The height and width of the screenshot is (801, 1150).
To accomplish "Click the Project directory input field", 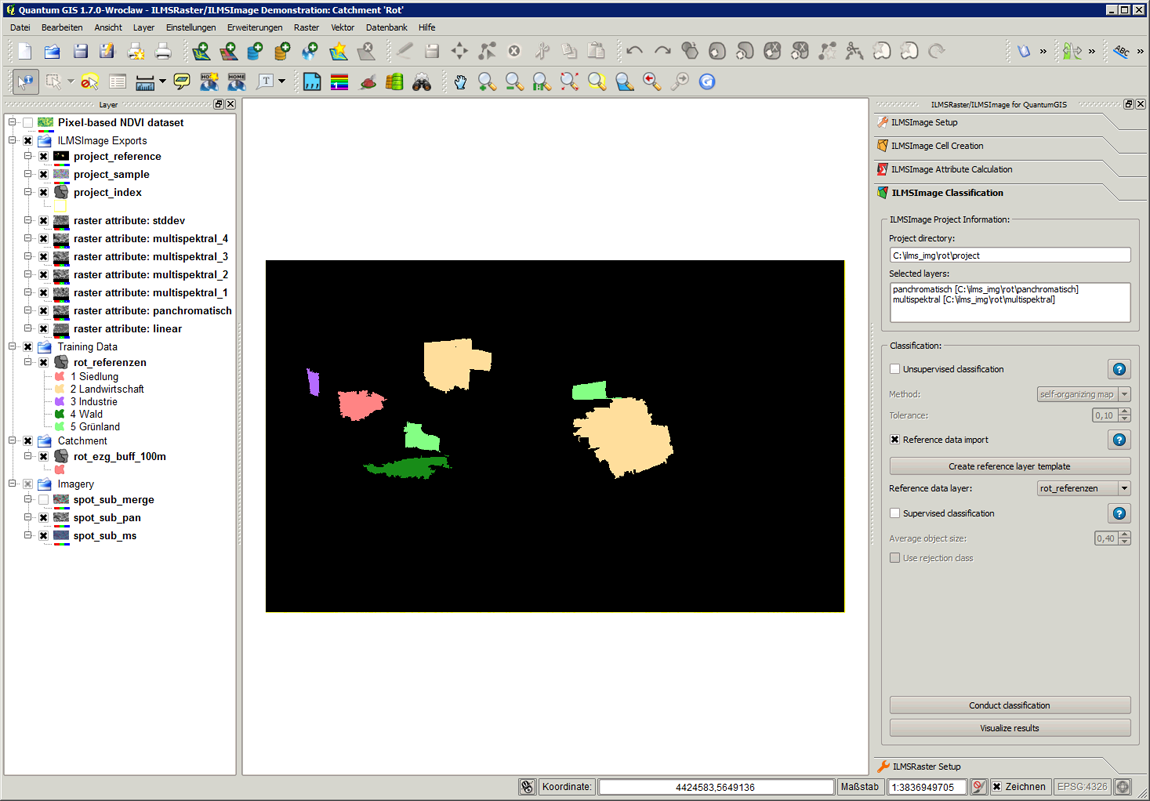I will coord(1009,256).
